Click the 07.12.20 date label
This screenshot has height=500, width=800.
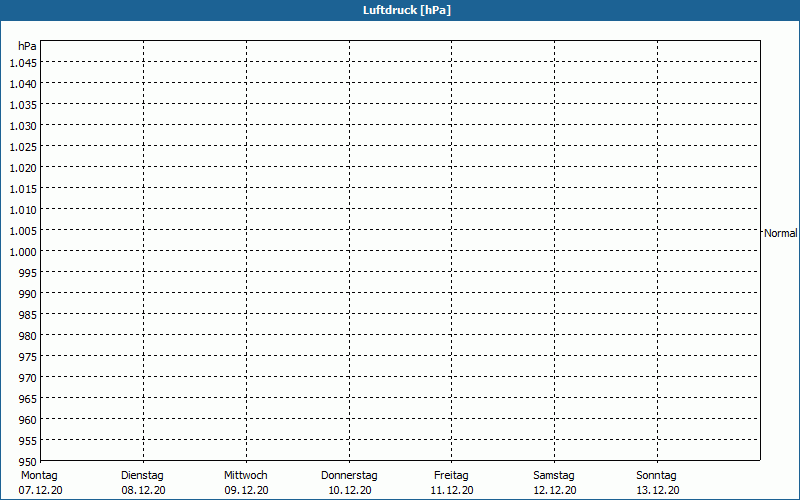coord(40,490)
